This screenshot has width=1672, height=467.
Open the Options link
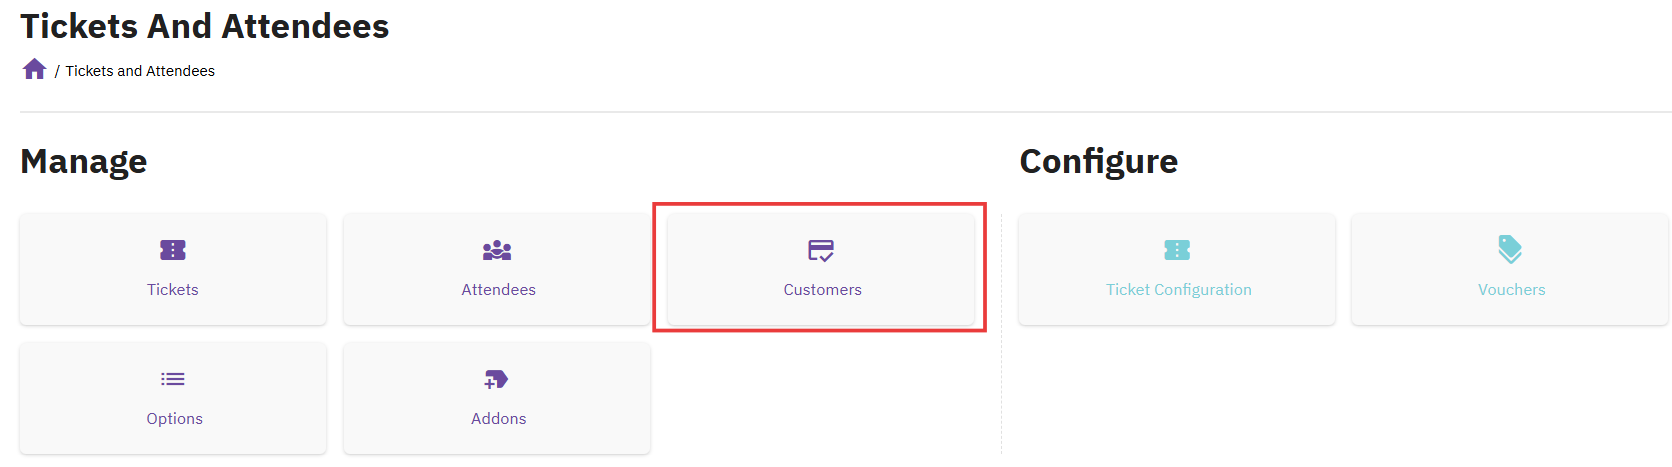click(174, 419)
